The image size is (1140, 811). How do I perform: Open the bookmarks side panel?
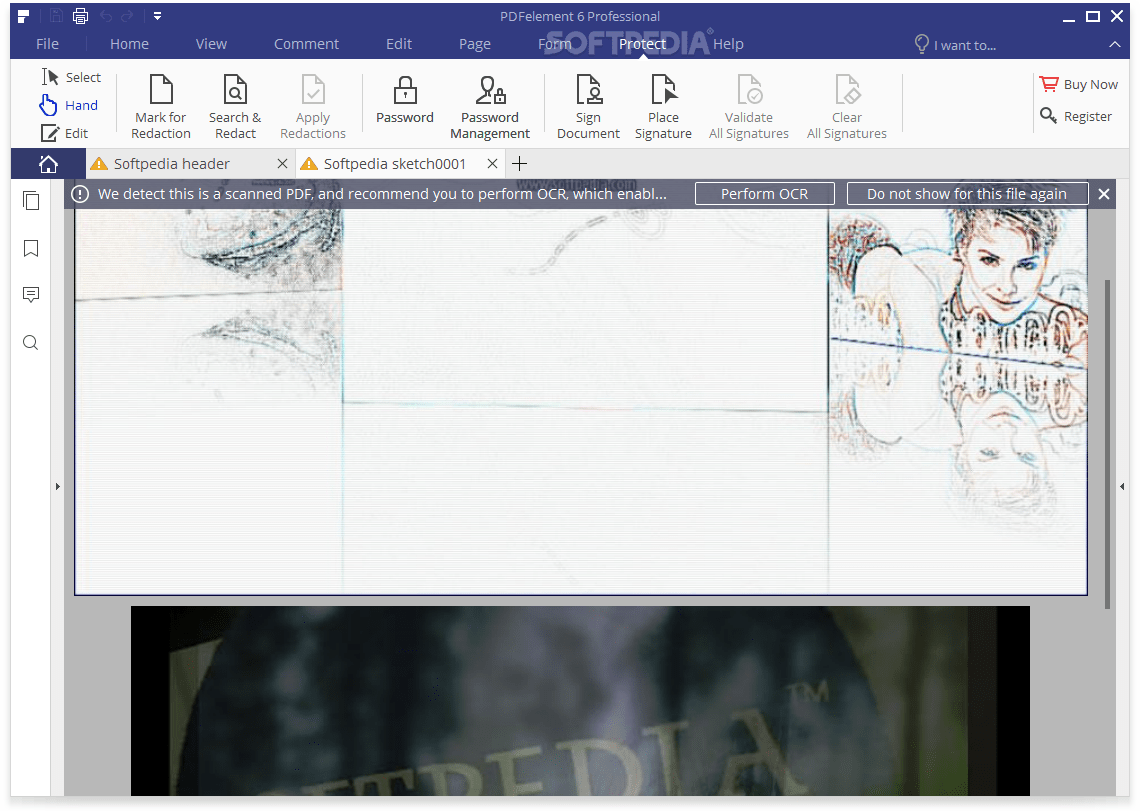[31, 249]
